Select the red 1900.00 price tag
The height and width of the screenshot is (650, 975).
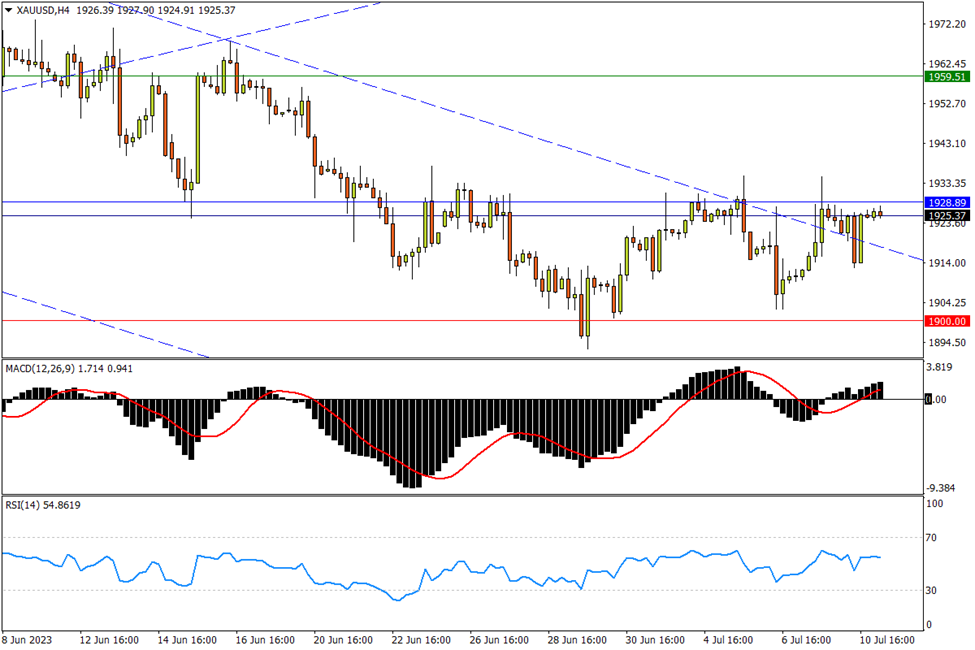pyautogui.click(x=946, y=321)
